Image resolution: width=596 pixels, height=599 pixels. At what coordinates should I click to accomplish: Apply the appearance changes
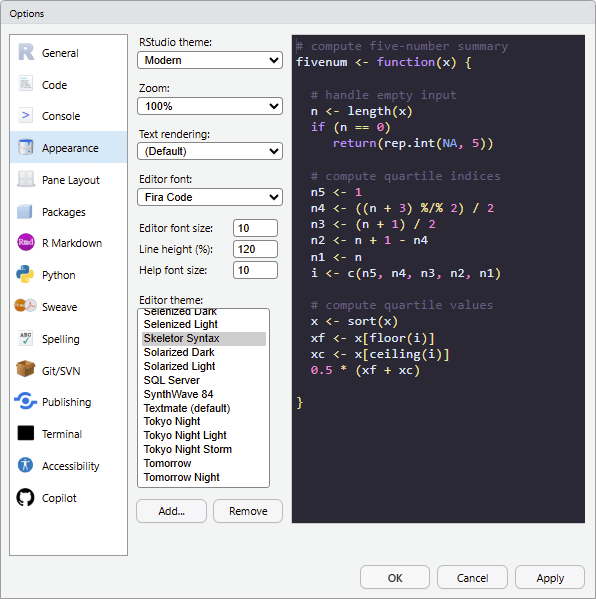pyautogui.click(x=550, y=578)
